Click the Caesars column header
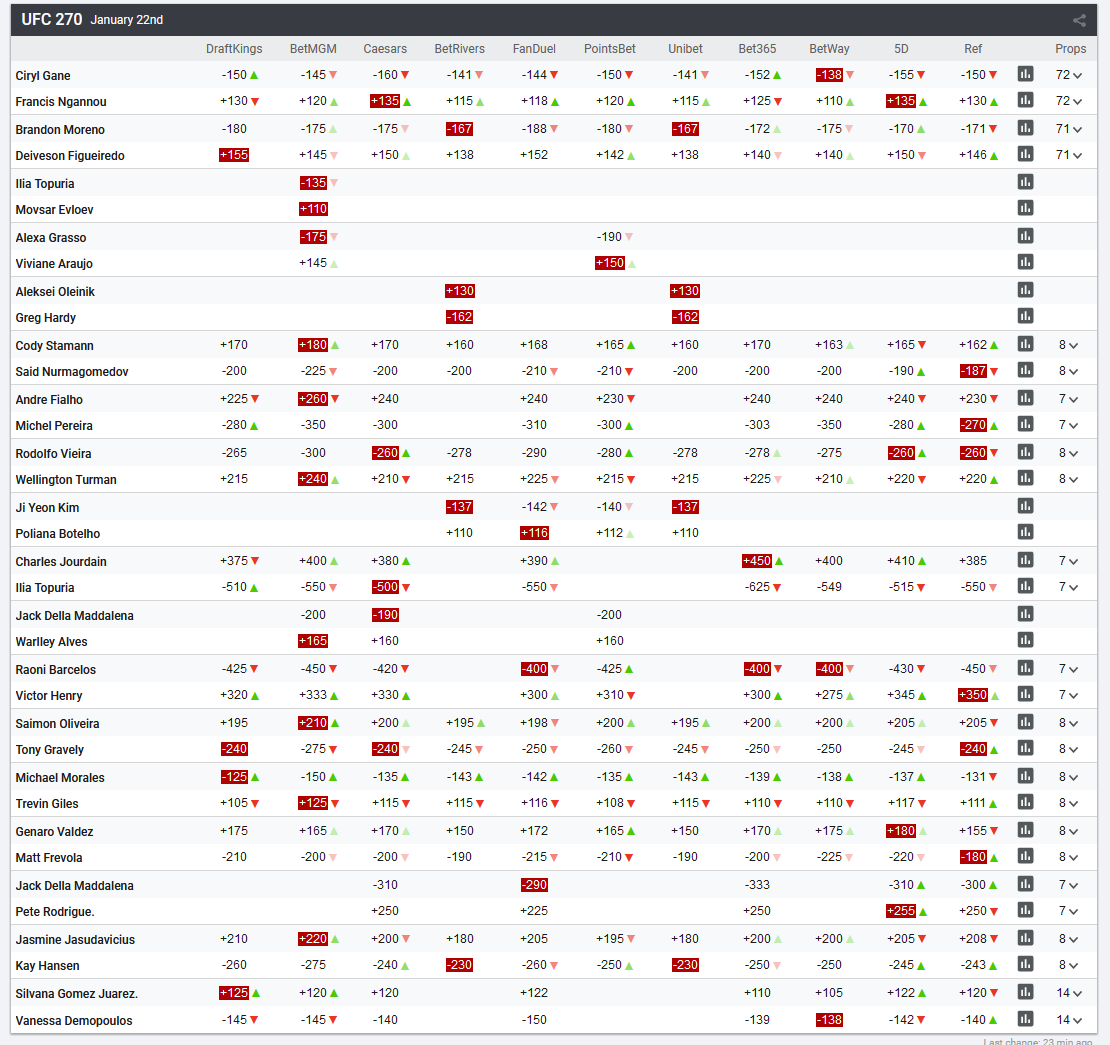This screenshot has height=1045, width=1110. (385, 49)
